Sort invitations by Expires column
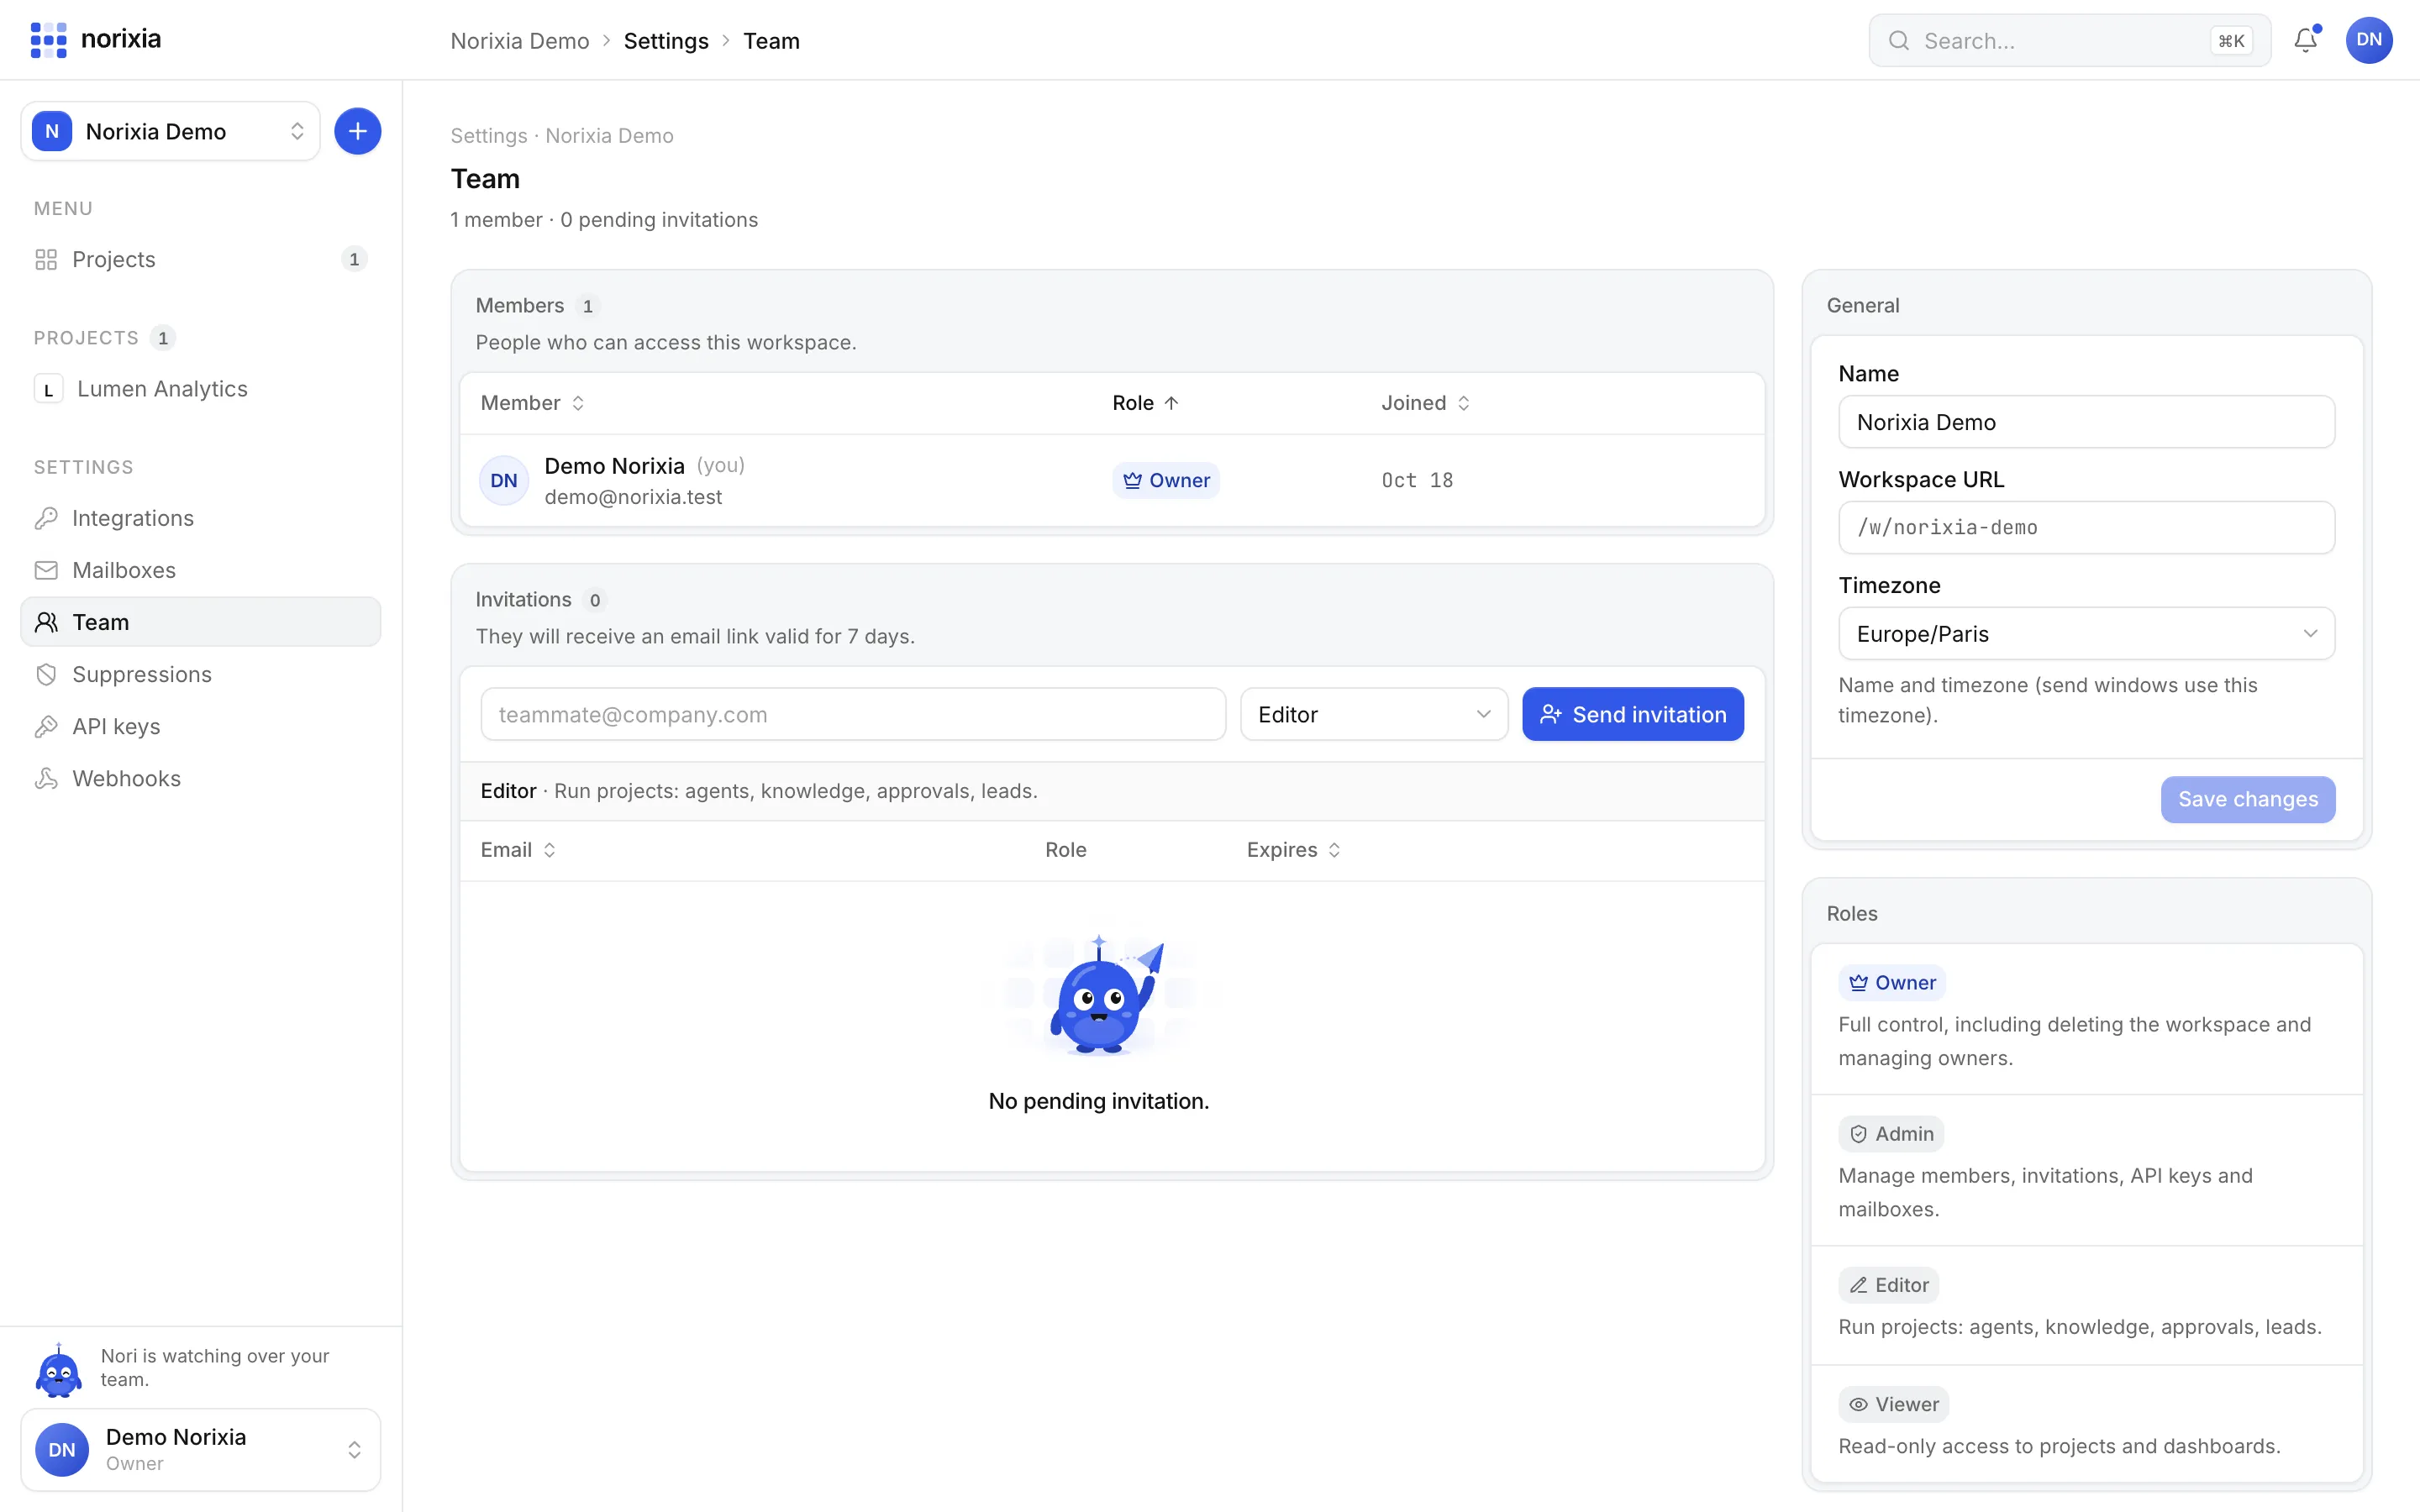Screen dimensions: 2420x1512 [1294, 850]
